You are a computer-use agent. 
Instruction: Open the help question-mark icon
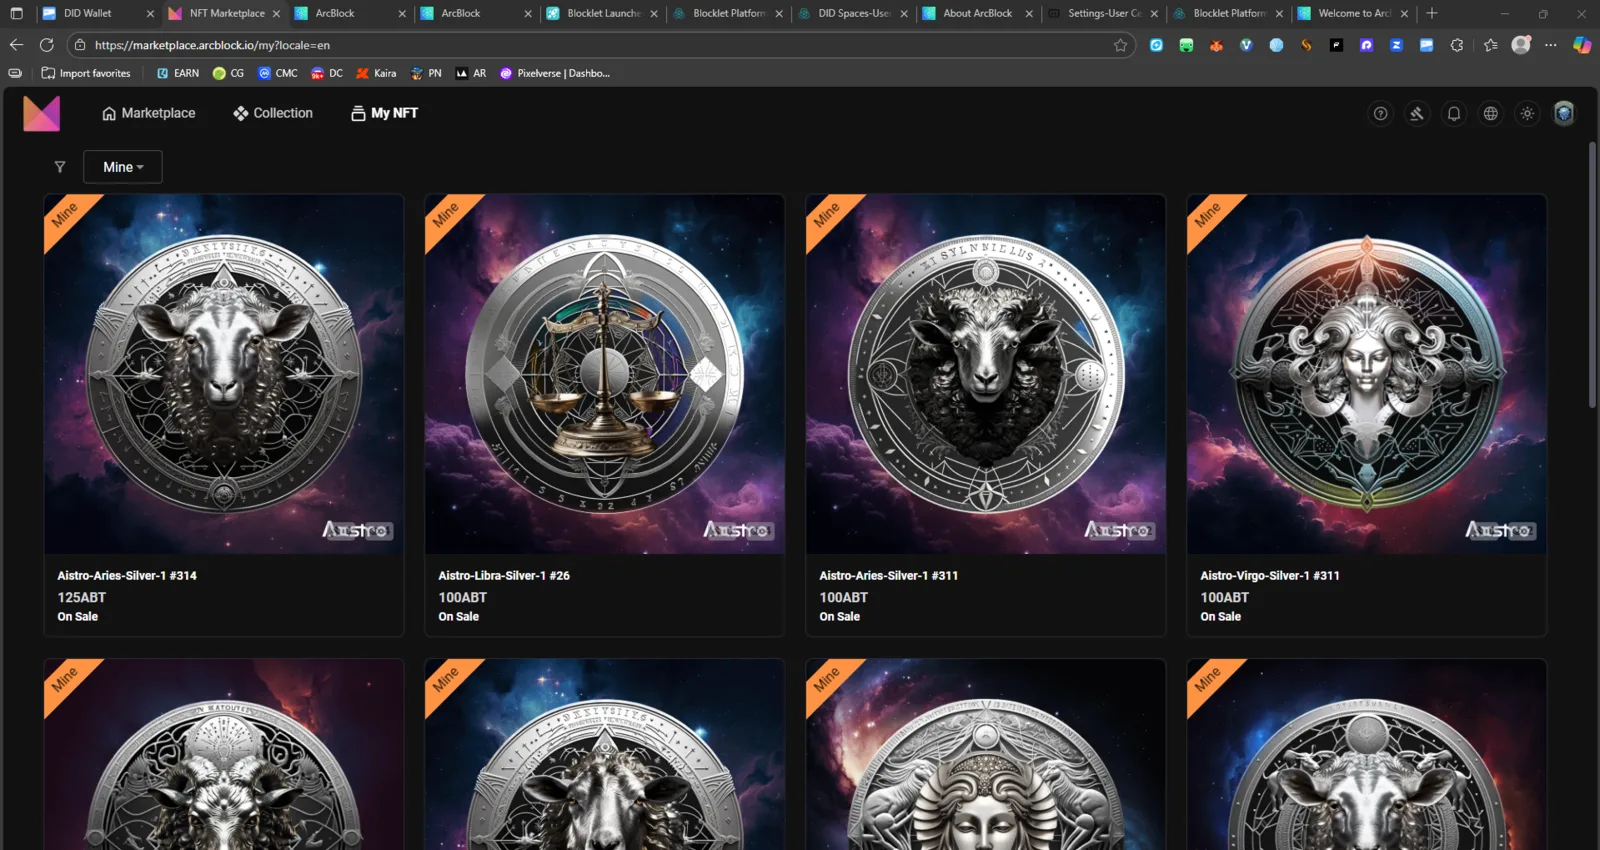[x=1380, y=114]
